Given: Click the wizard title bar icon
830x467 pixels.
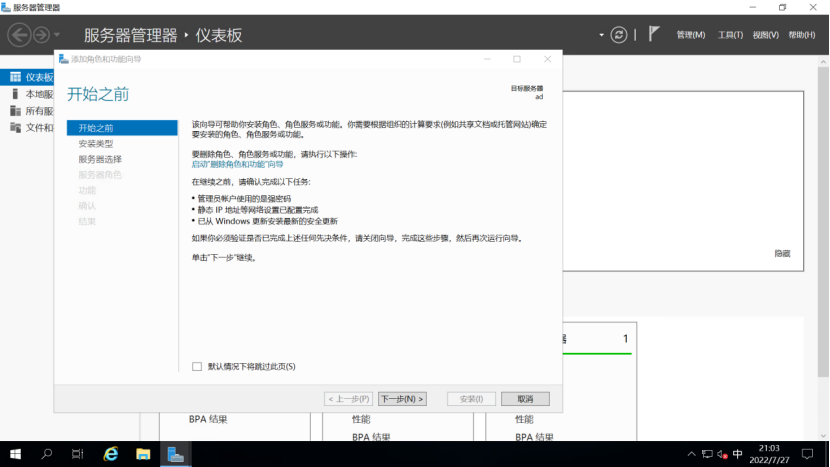Looking at the screenshot, I should (64, 59).
